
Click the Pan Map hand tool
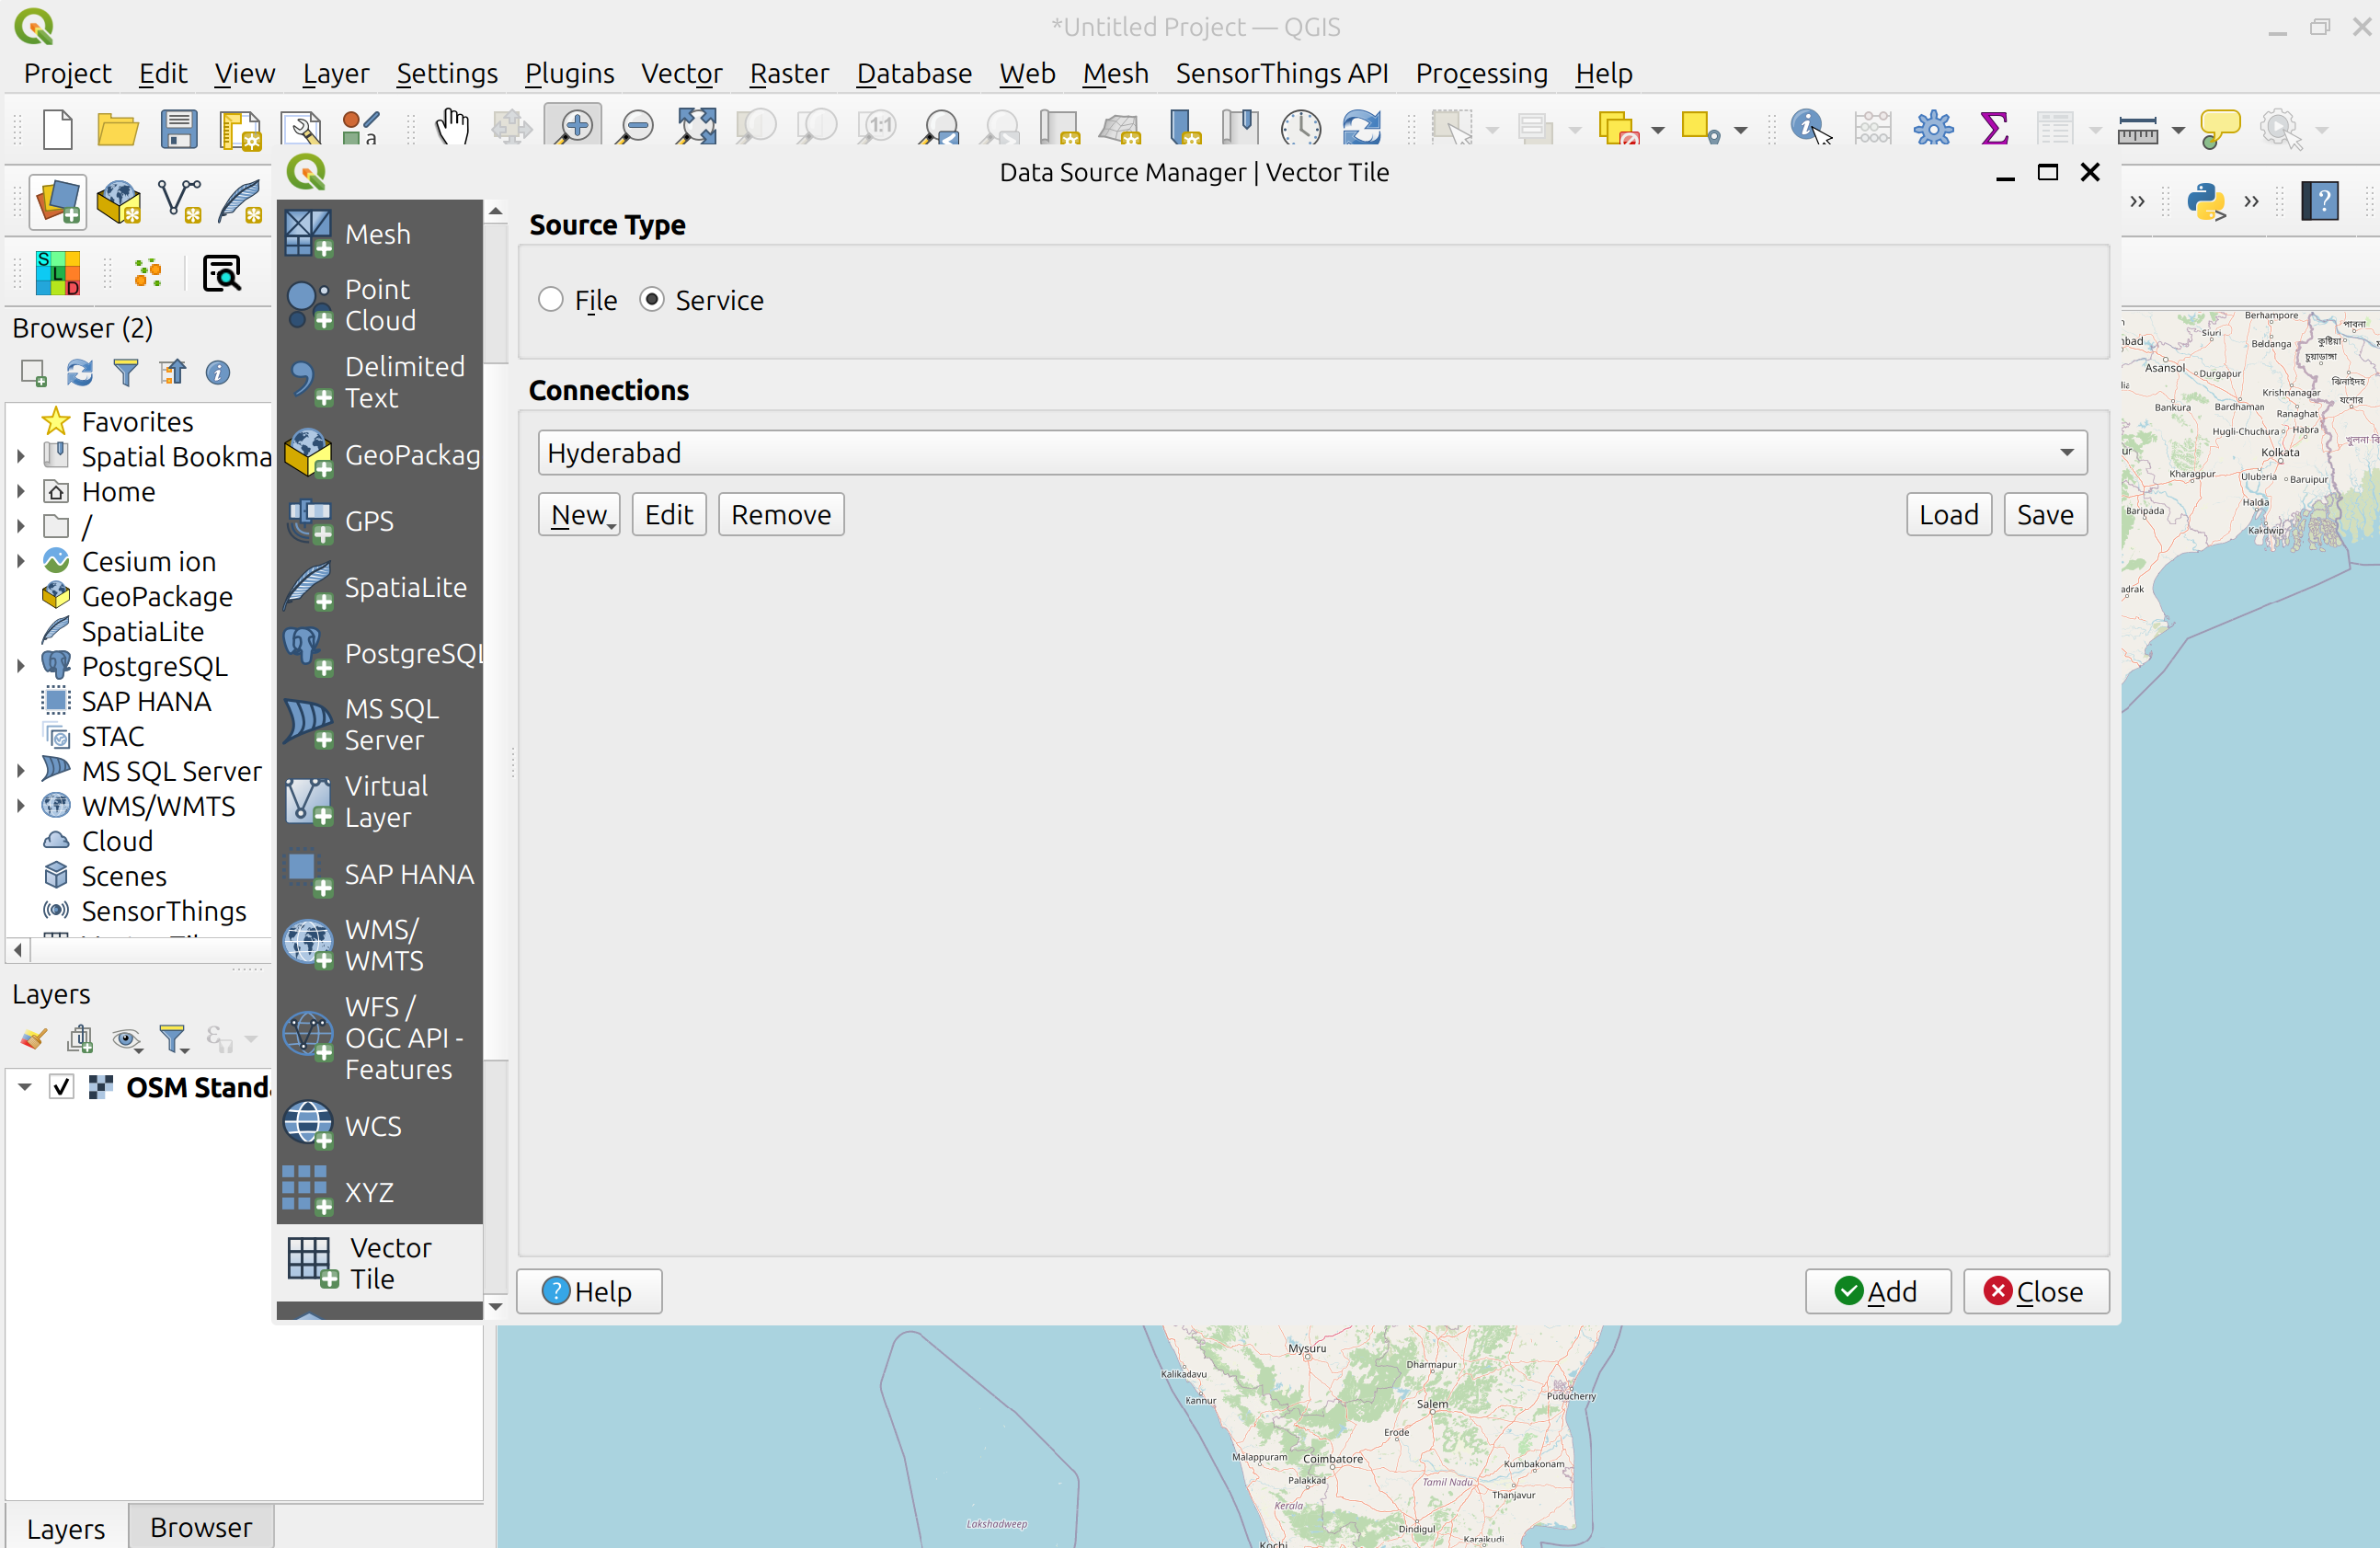(x=452, y=127)
